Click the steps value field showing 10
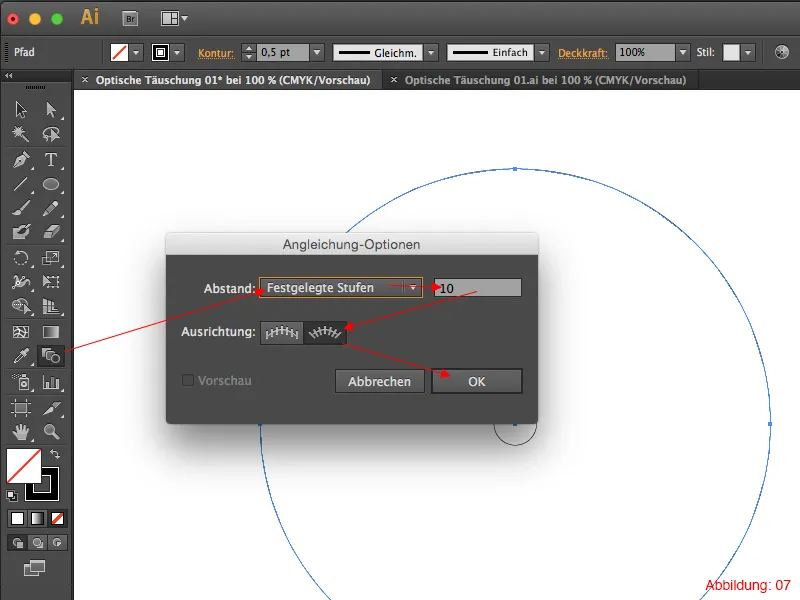800x600 pixels. 478,288
